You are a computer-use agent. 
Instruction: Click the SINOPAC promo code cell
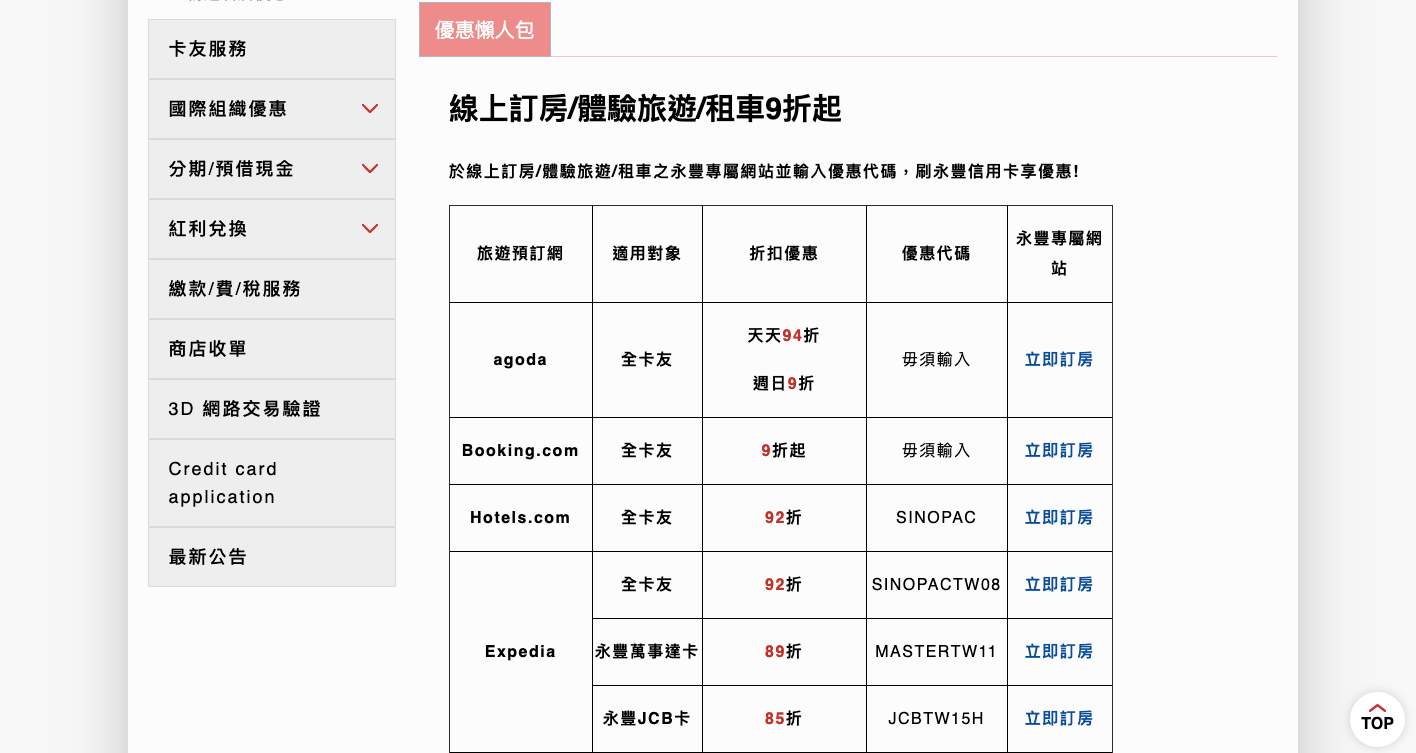click(x=936, y=517)
